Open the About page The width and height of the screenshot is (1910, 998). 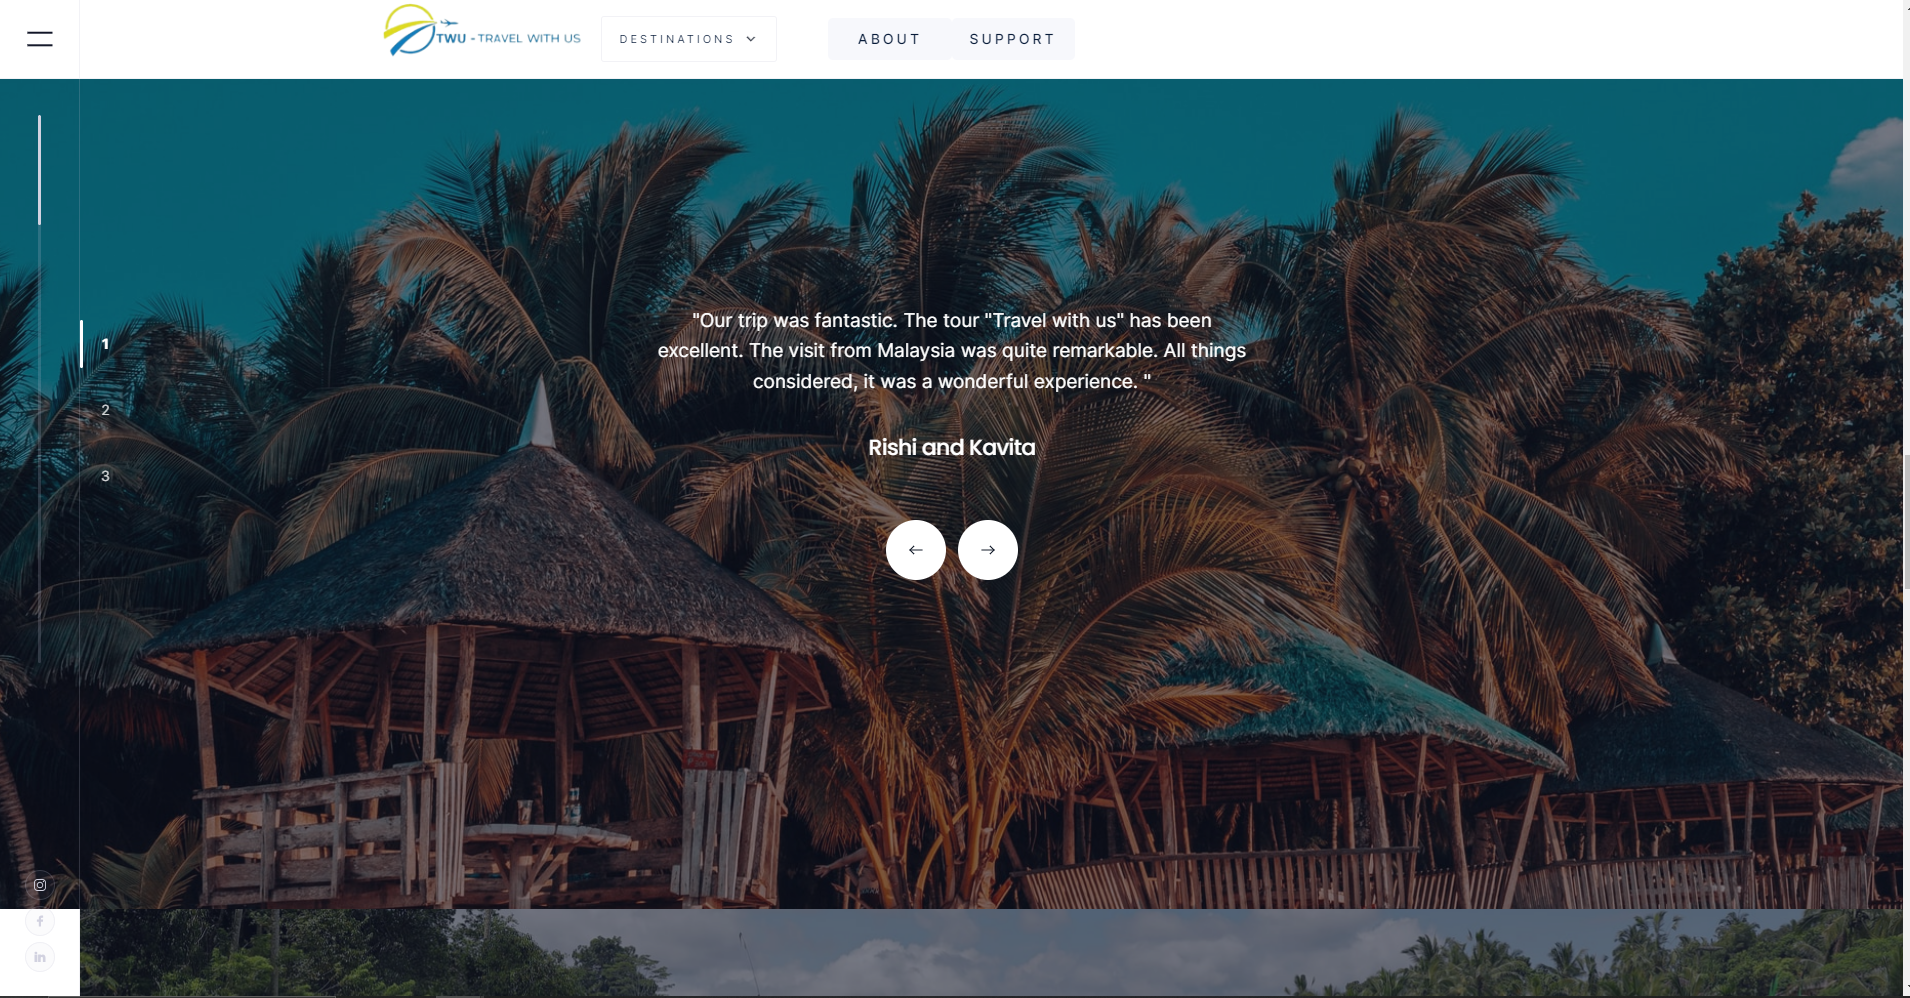coord(888,39)
